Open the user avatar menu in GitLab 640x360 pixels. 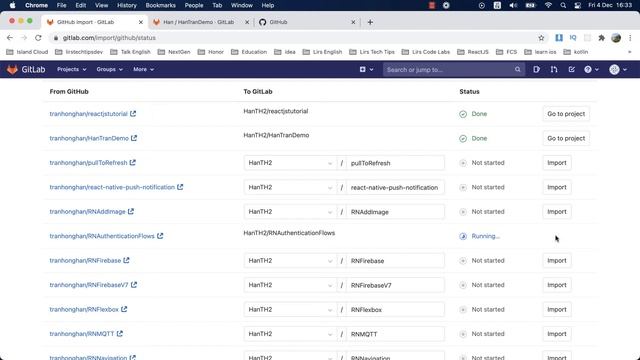click(x=618, y=70)
